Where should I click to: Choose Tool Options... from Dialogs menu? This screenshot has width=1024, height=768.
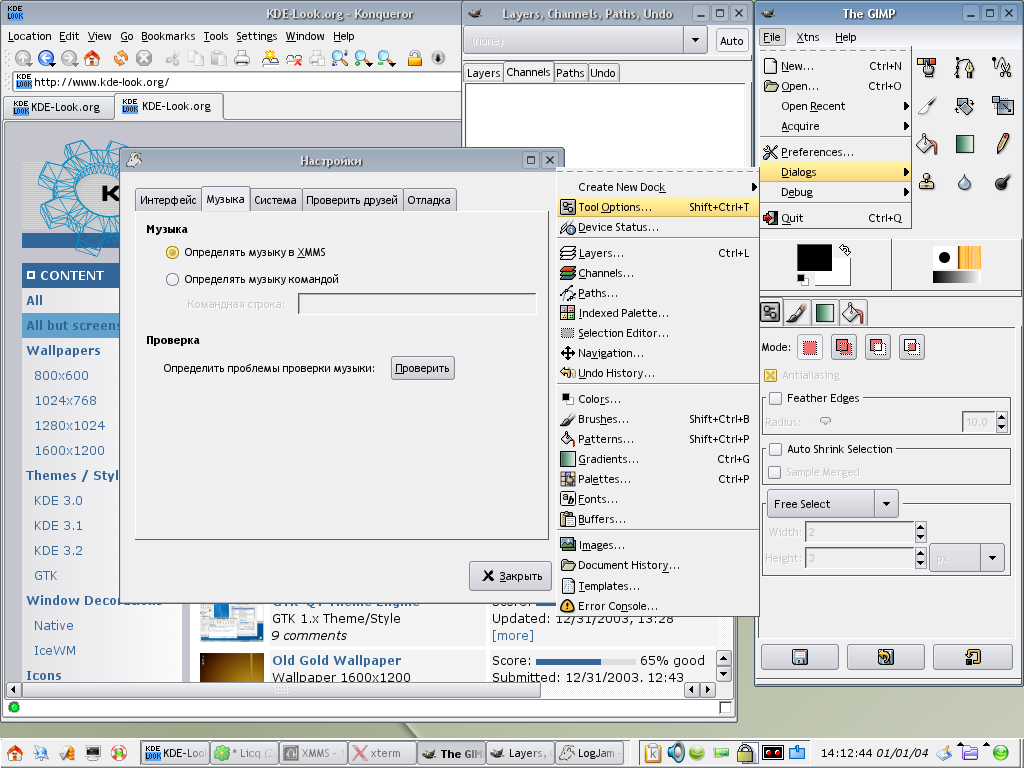(x=658, y=207)
